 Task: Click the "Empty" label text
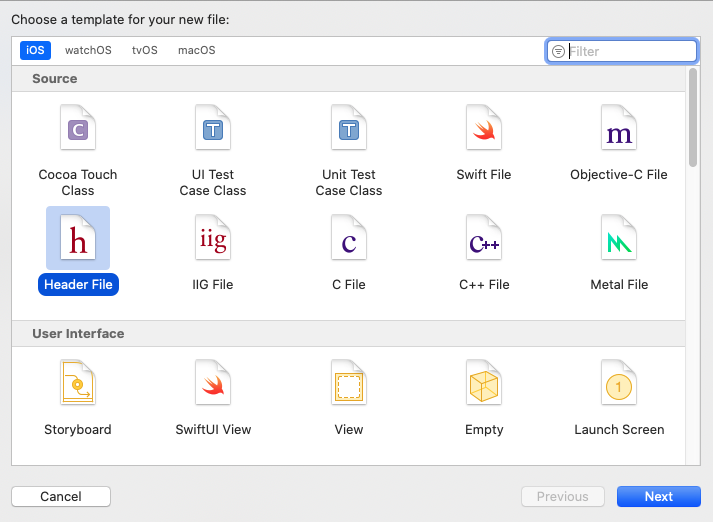(484, 430)
